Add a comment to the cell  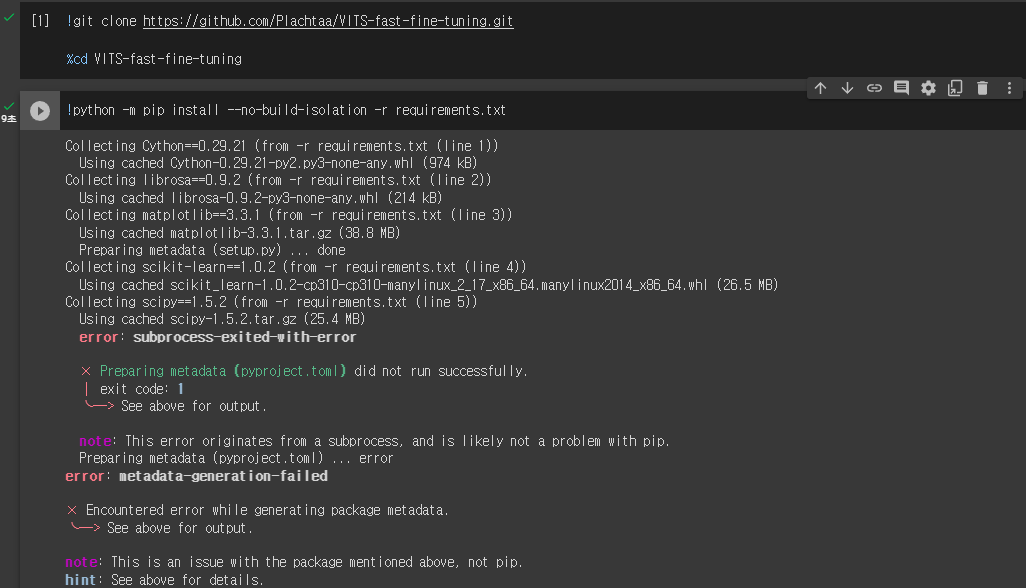point(901,88)
